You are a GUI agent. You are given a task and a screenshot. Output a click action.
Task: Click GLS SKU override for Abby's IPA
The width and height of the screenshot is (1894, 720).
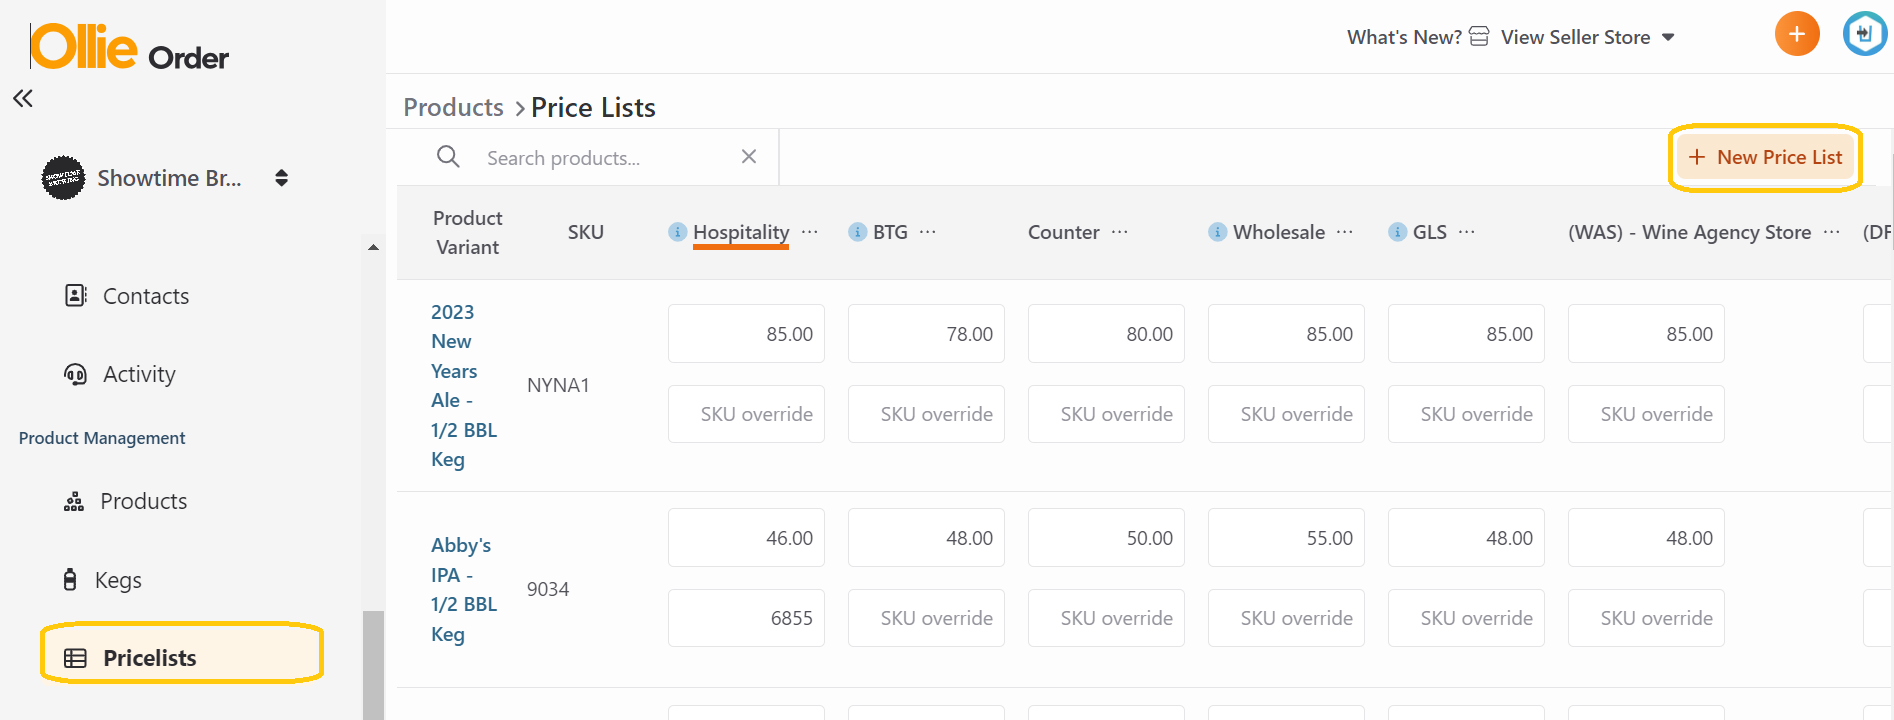coord(1466,618)
